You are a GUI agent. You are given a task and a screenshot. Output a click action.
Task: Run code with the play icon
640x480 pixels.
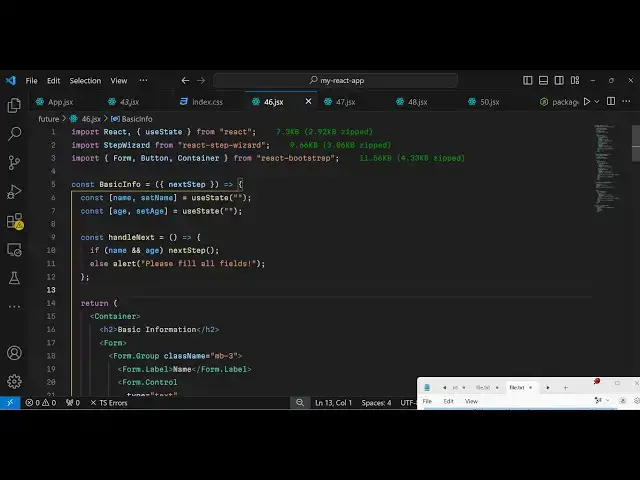pyautogui.click(x=587, y=101)
